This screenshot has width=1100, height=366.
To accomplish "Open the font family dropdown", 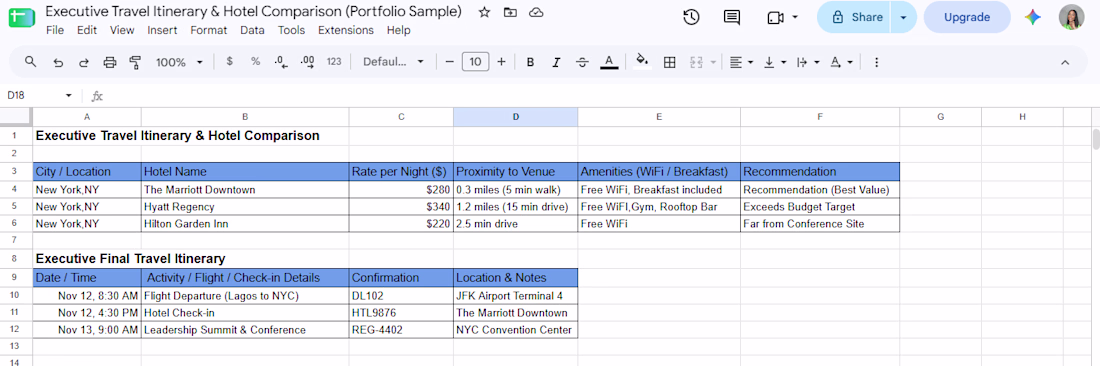I will click(393, 62).
